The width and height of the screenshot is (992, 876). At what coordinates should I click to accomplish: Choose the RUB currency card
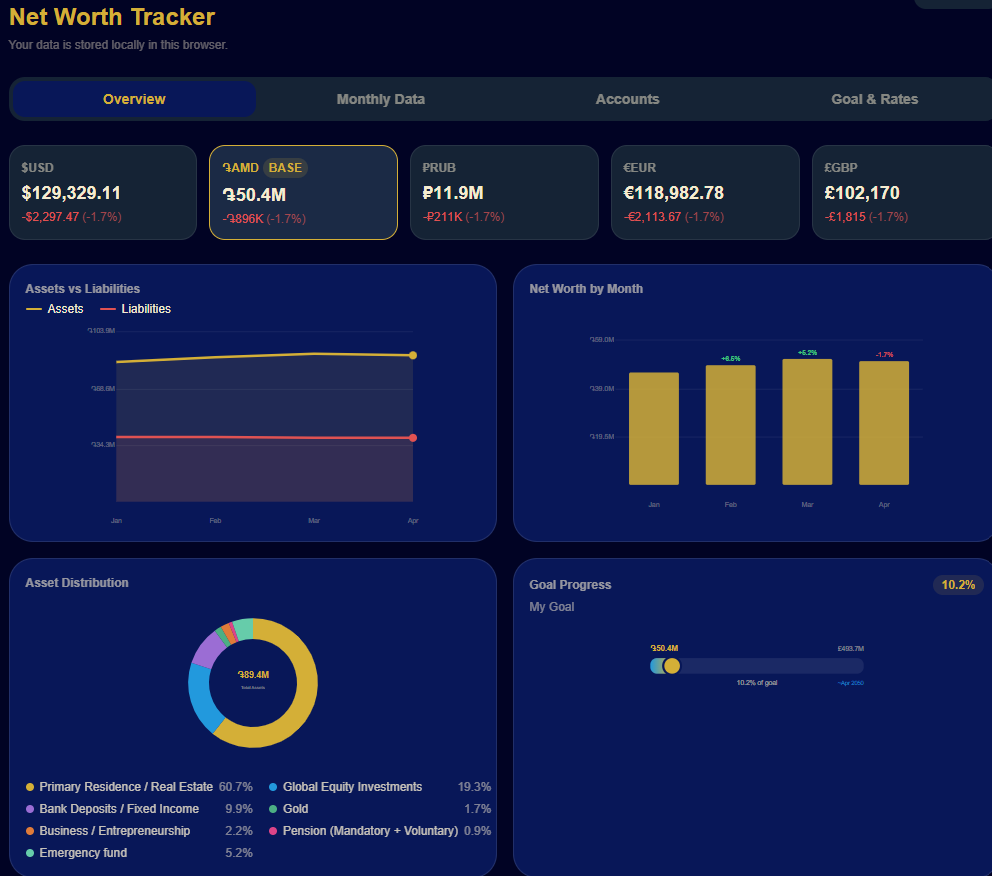point(504,192)
